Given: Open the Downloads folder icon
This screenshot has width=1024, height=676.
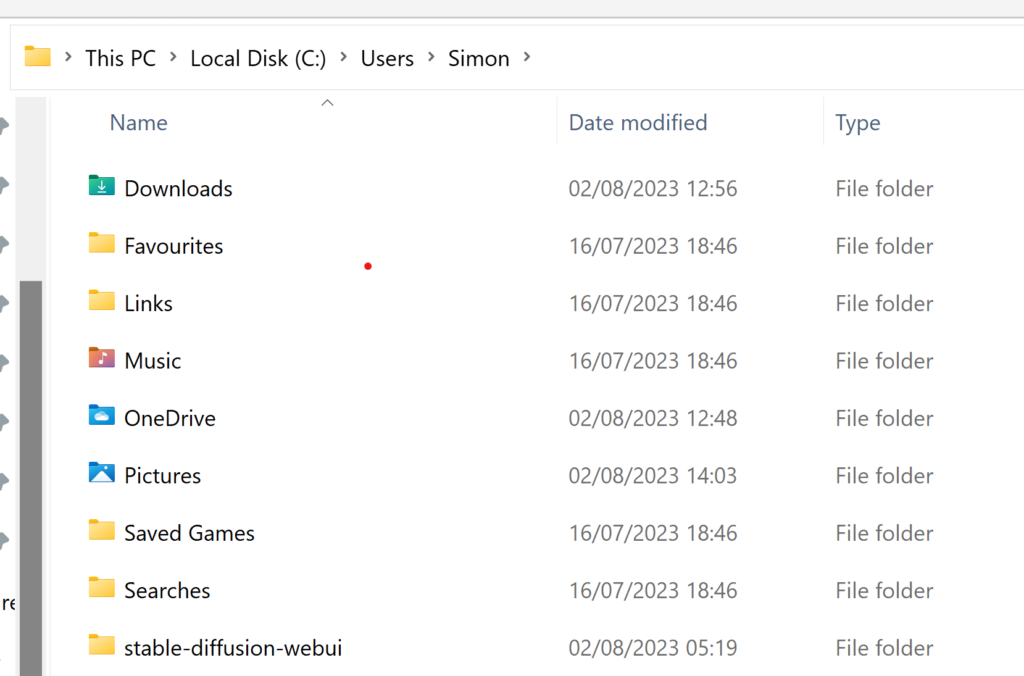Looking at the screenshot, I should (100, 187).
